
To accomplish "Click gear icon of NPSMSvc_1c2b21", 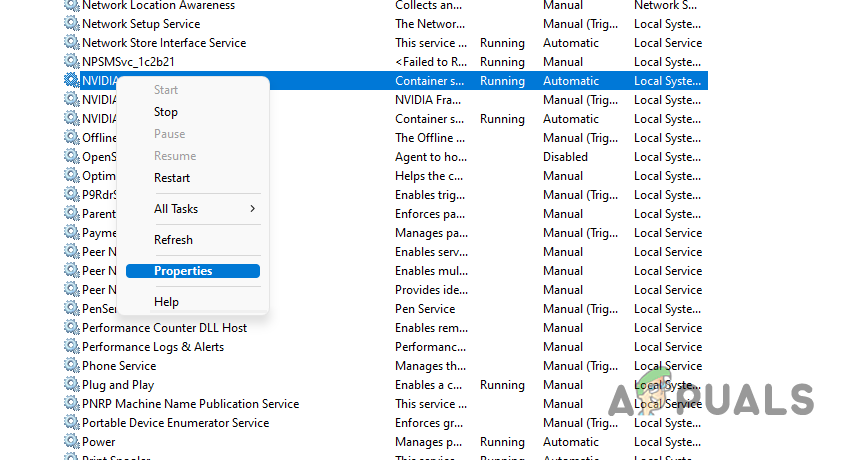I will click(x=71, y=62).
